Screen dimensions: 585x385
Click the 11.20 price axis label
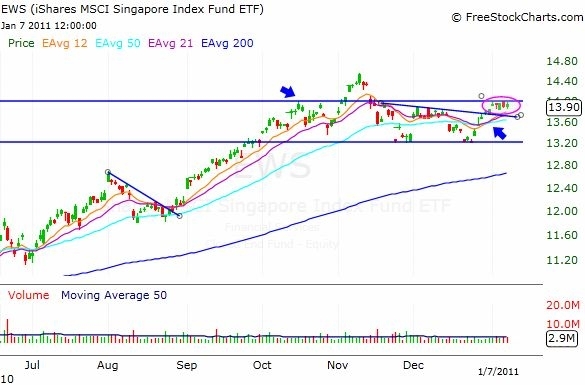[x=561, y=260]
